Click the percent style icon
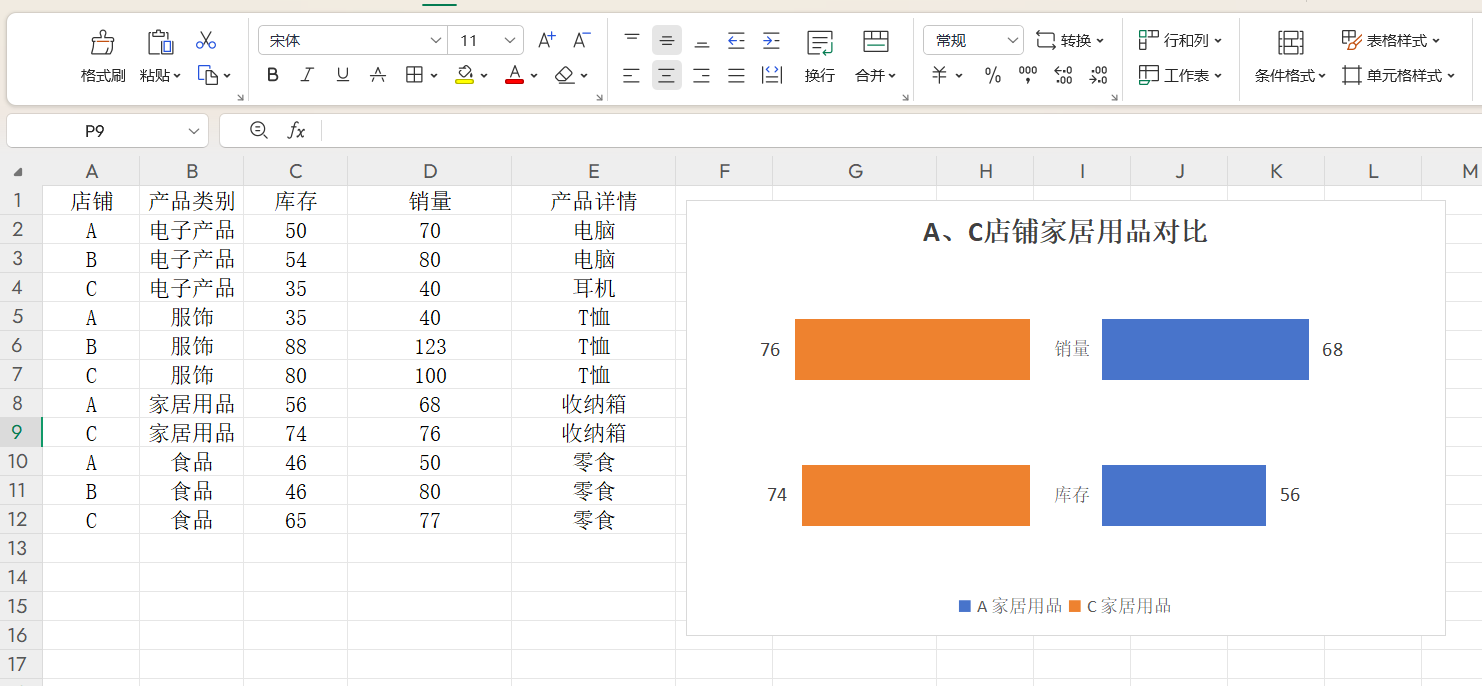1482x686 pixels. [993, 75]
